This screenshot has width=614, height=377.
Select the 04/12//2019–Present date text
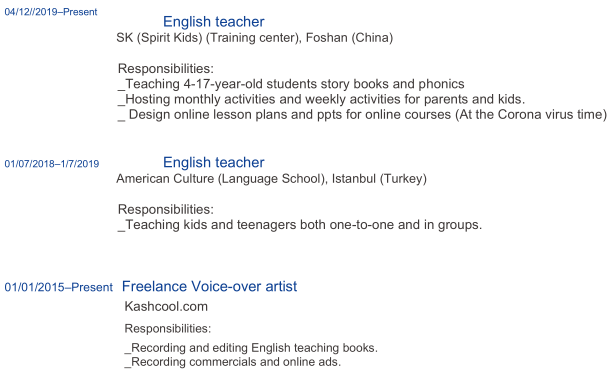[51, 12]
